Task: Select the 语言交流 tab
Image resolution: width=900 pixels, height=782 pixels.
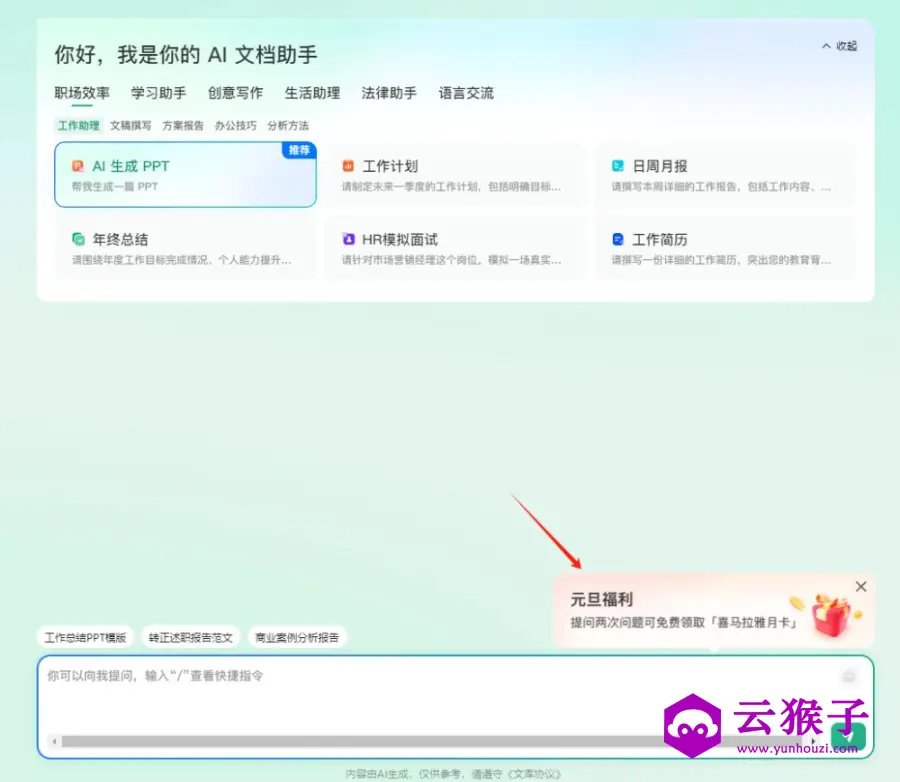Action: (466, 93)
